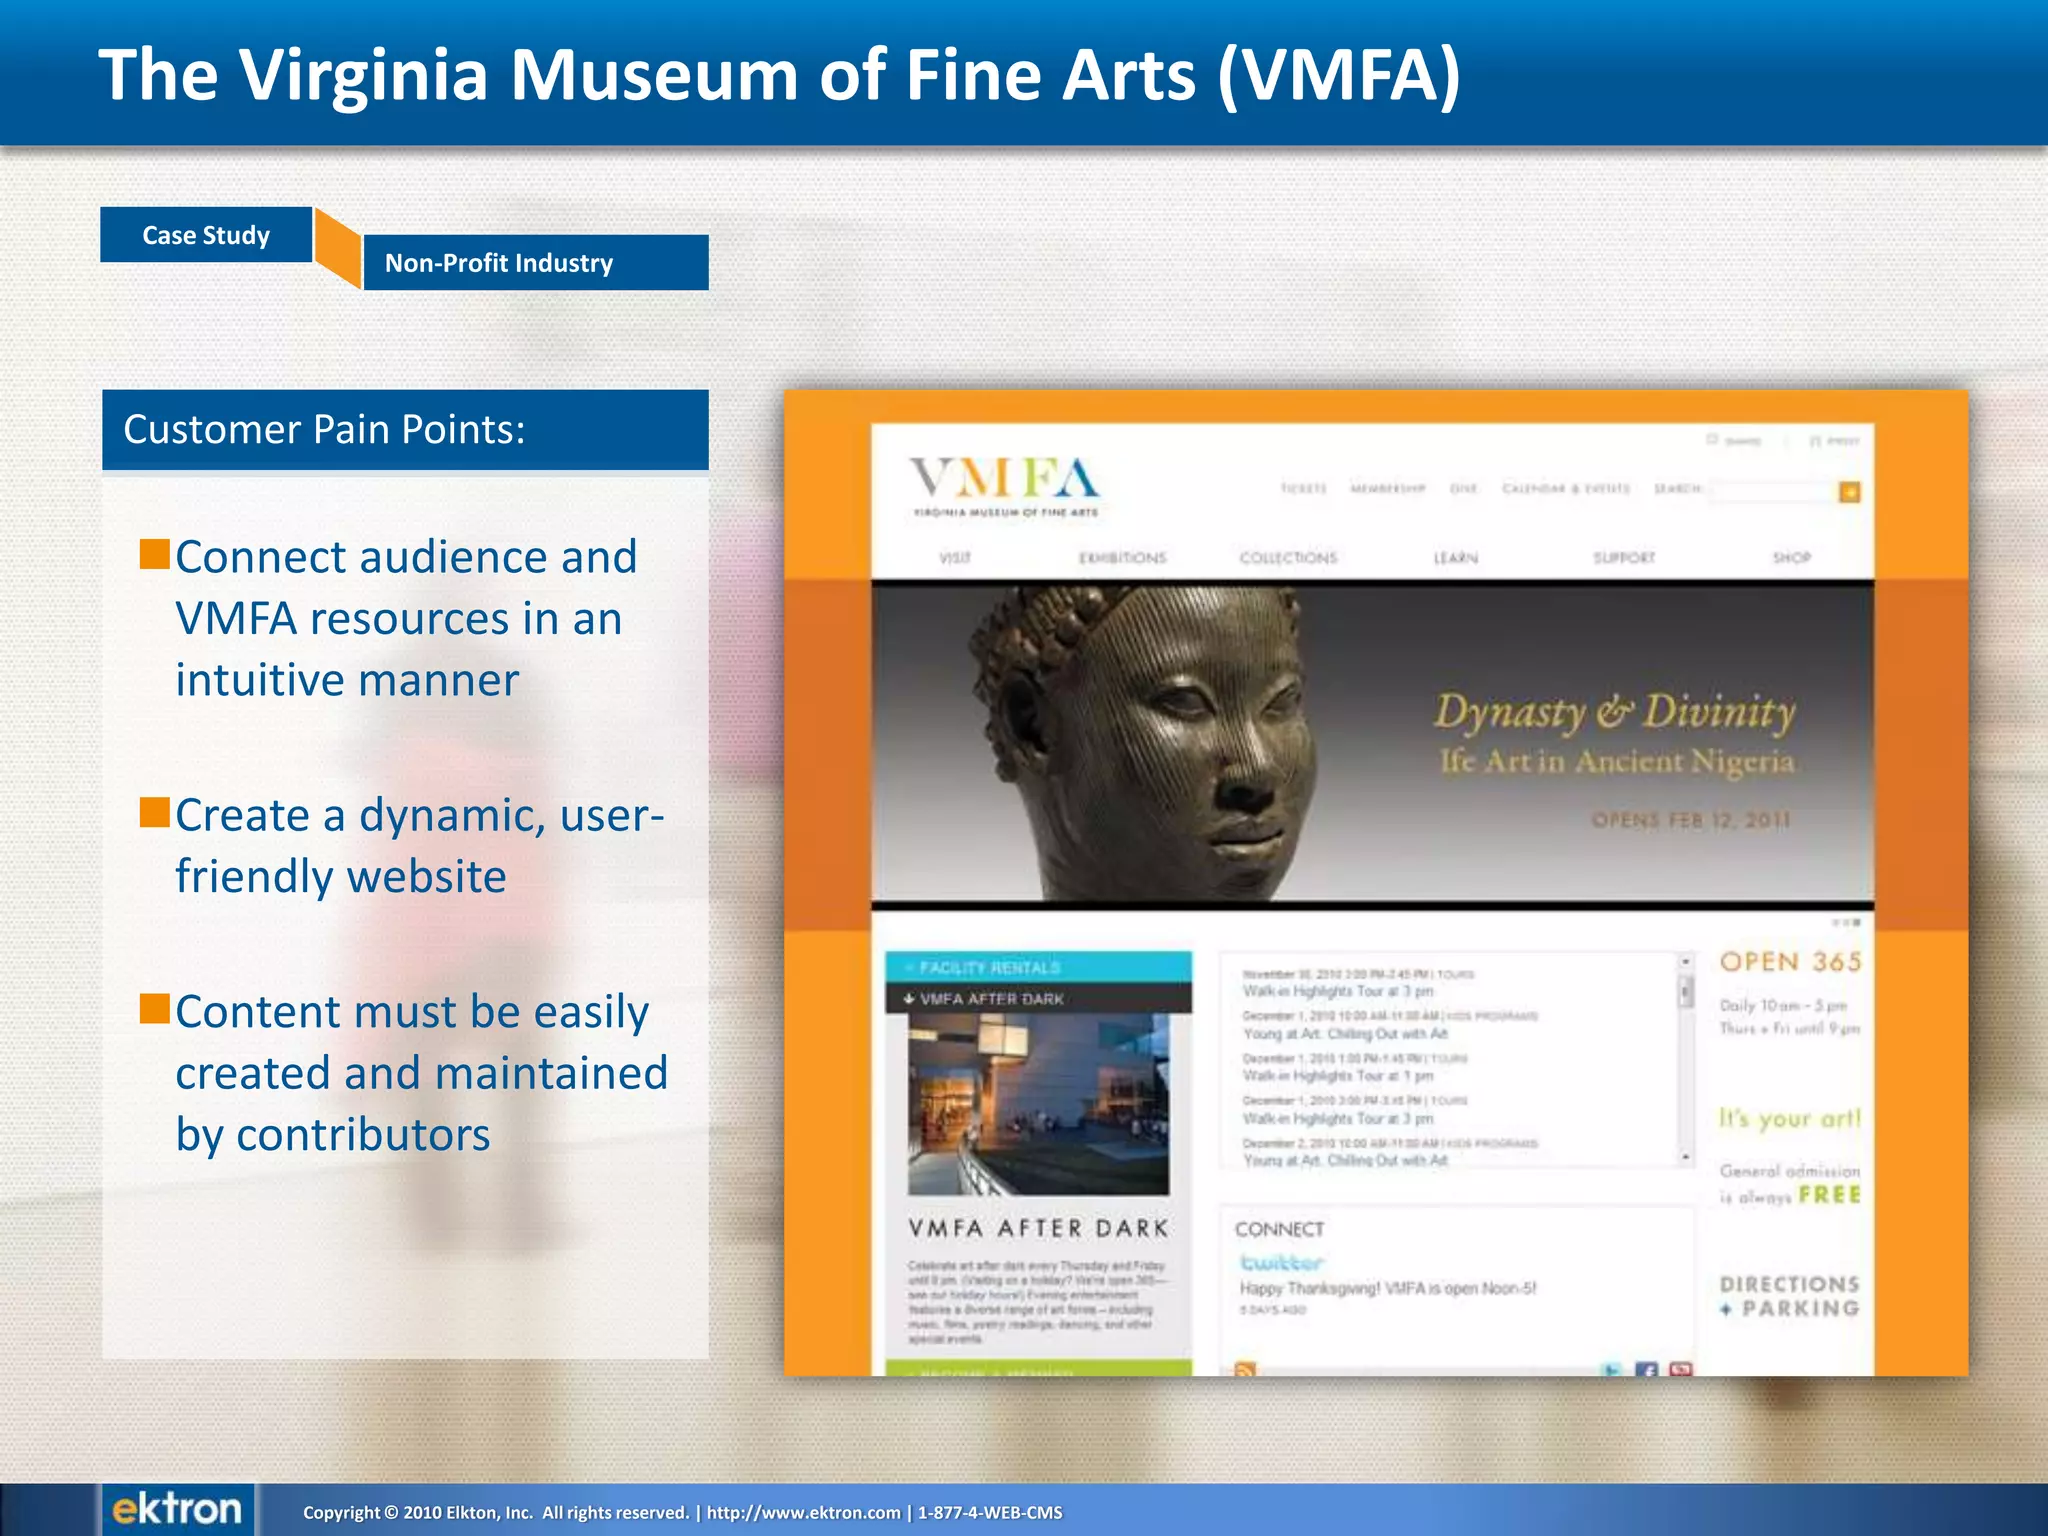
Task: Click the banner slideshow pagination dots
Action: click(x=1845, y=922)
